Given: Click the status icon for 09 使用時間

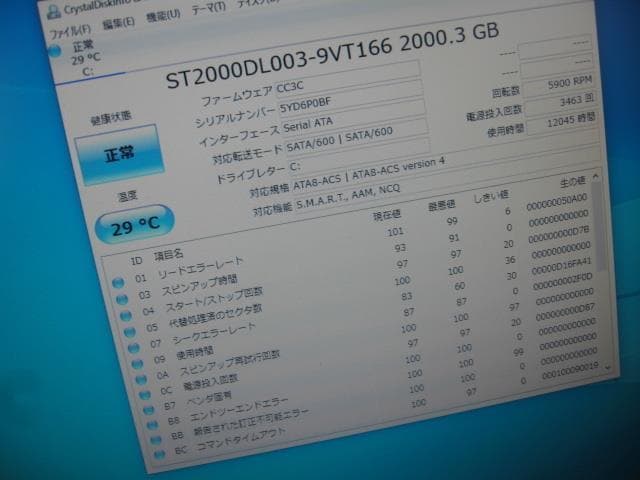Looking at the screenshot, I should pyautogui.click(x=137, y=363).
